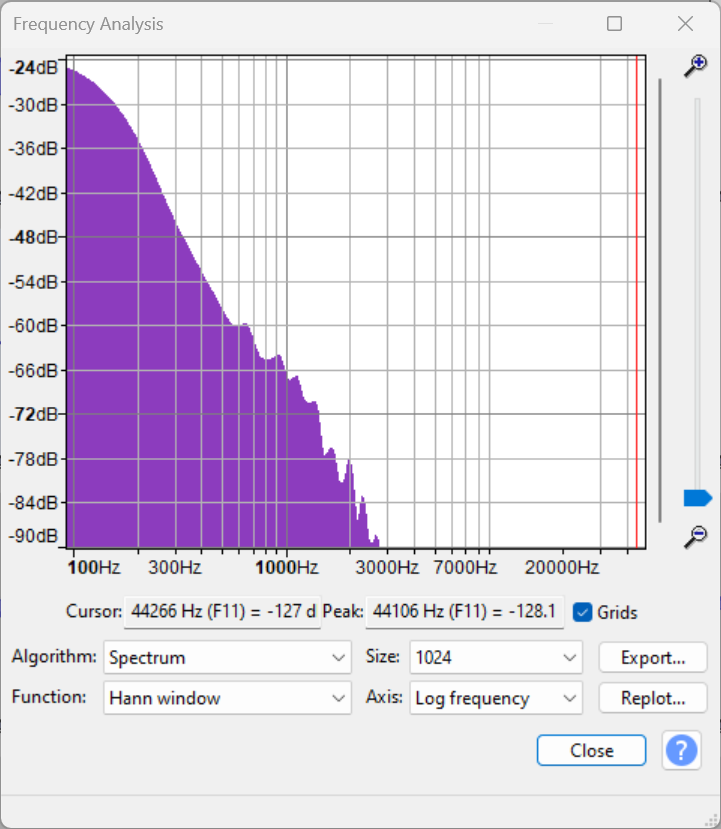Click the 20000Hz axis label
Image resolution: width=721 pixels, height=829 pixels.
pyautogui.click(x=562, y=567)
